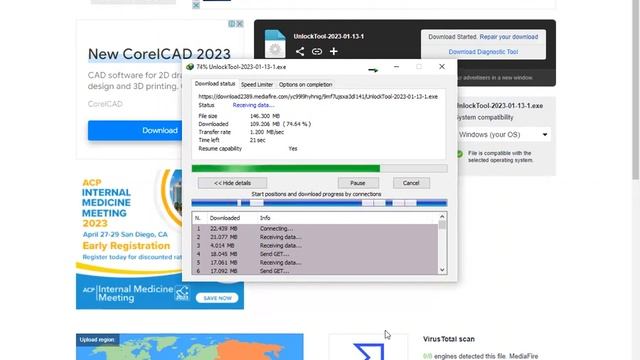Cancel the UnlockTool download
Screen dimensions: 640x360
point(411,183)
